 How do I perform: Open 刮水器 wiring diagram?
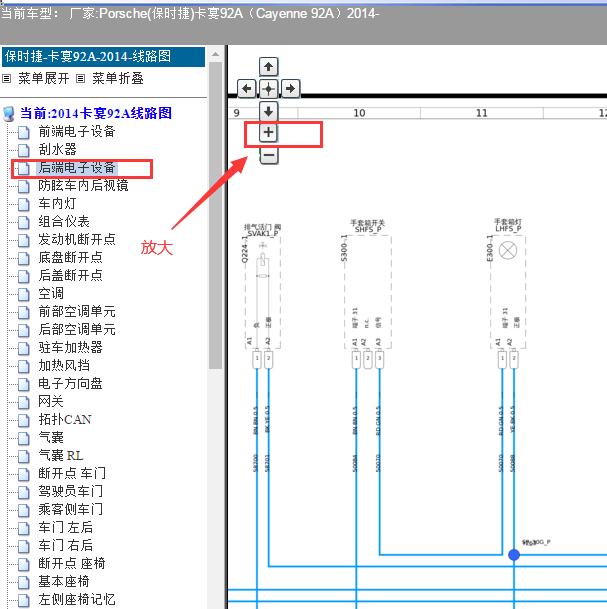point(57,150)
